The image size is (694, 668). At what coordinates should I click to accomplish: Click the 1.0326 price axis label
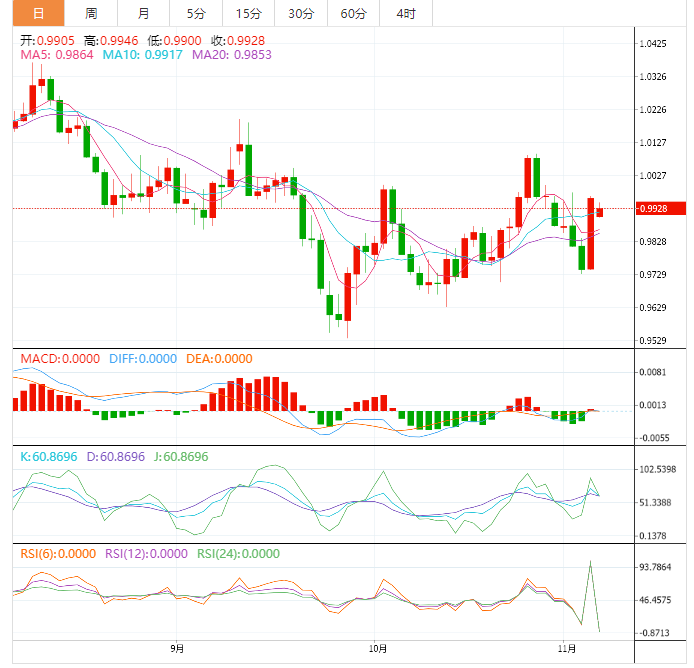click(x=653, y=77)
